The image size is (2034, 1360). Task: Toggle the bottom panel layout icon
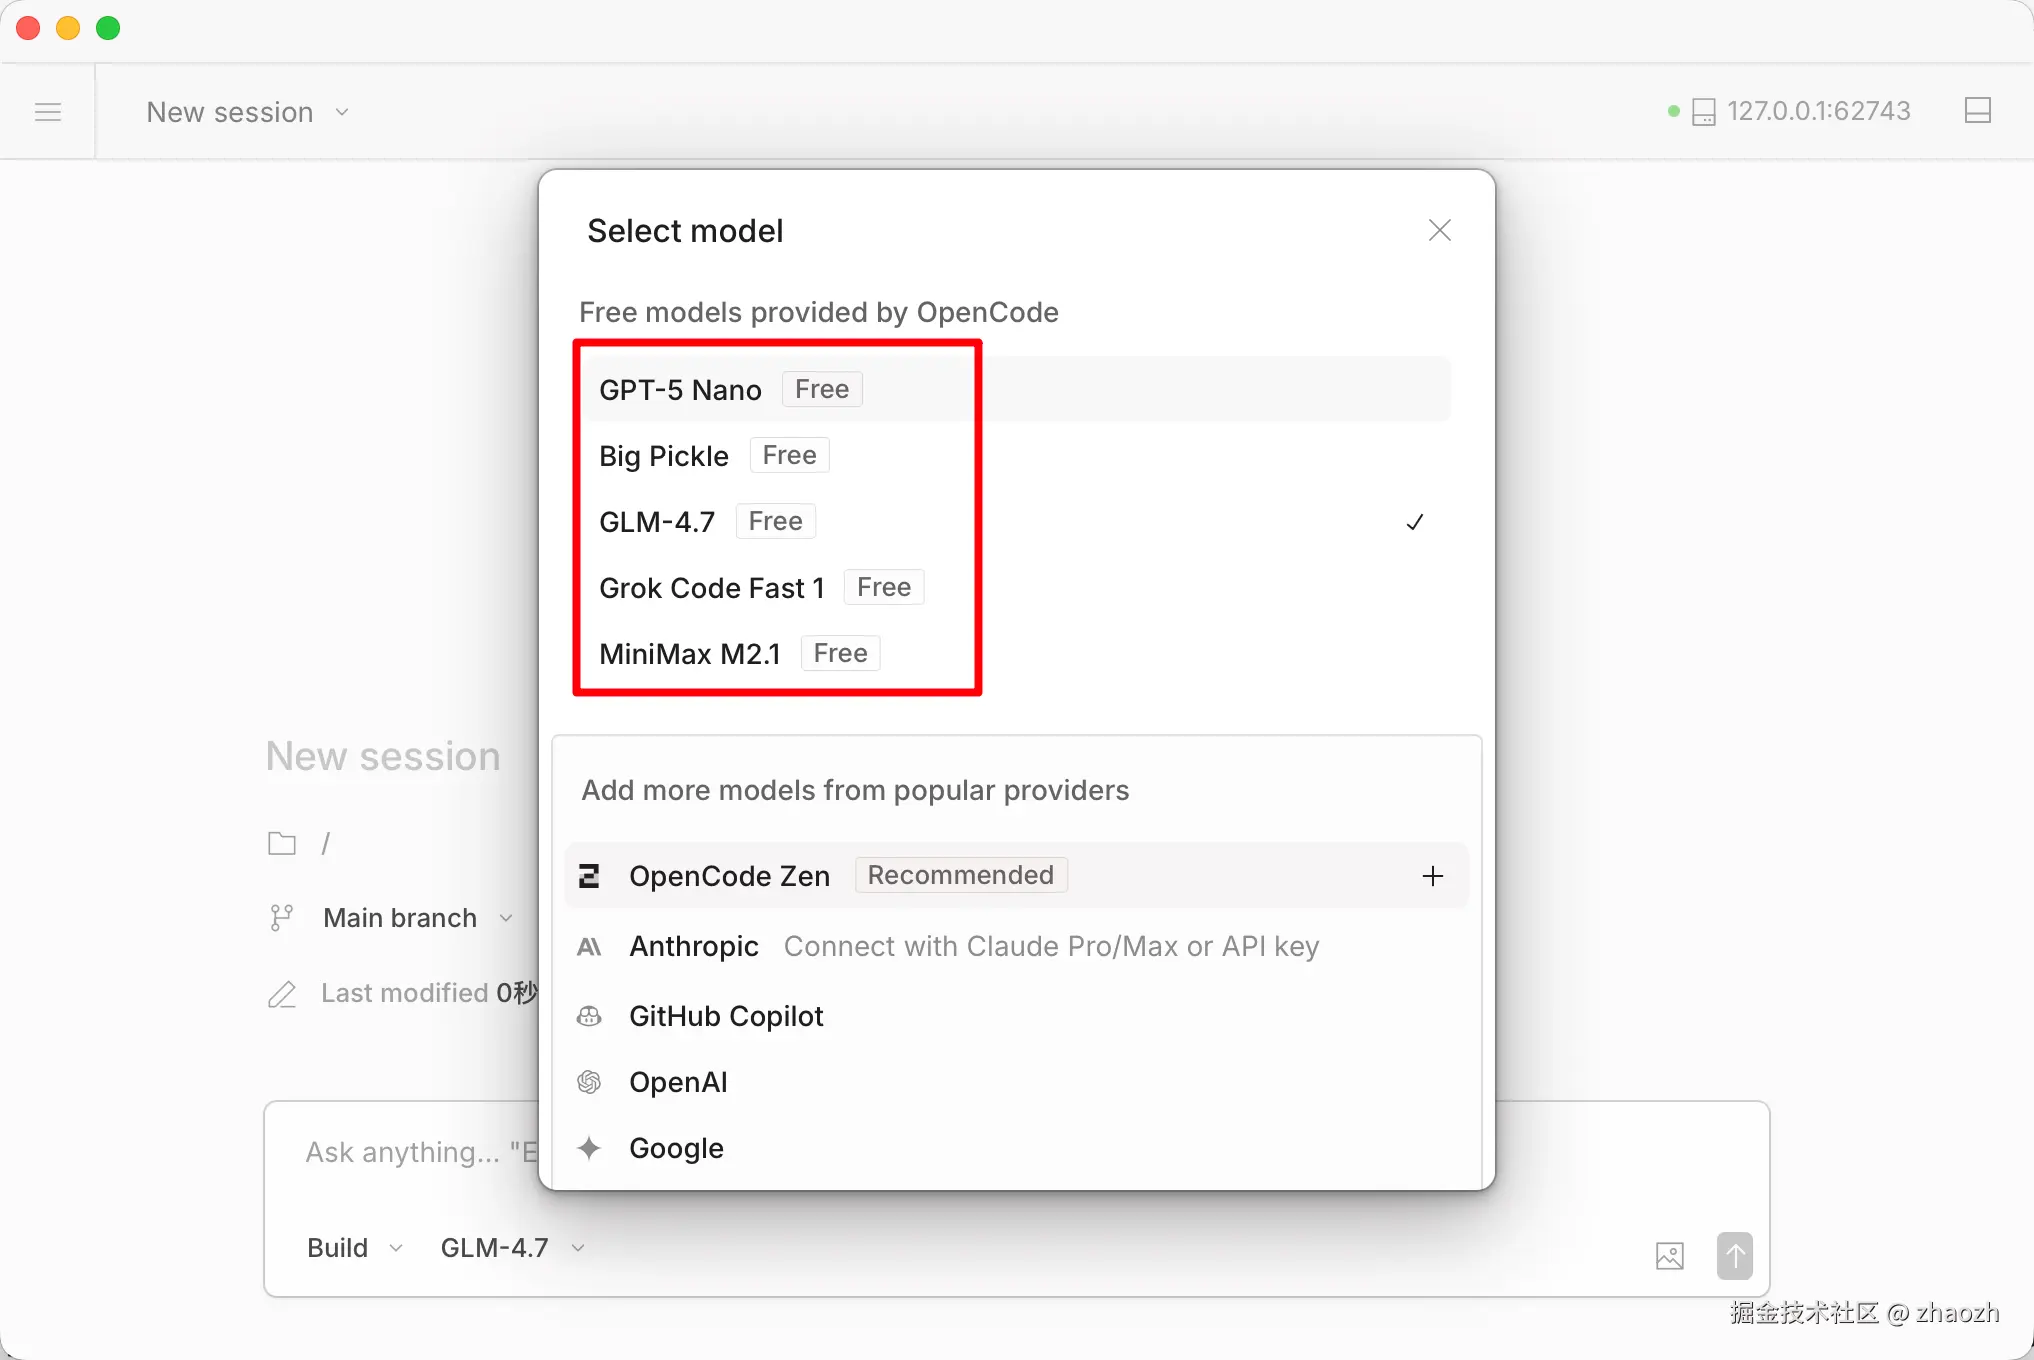(1977, 111)
